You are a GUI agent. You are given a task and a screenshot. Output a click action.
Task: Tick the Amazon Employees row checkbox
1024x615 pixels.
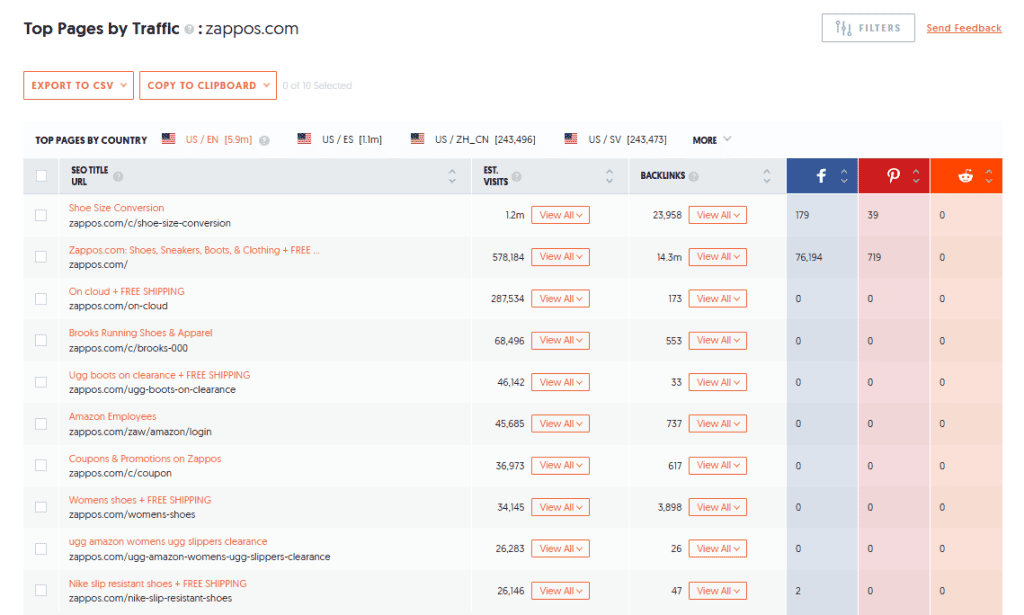pos(41,424)
